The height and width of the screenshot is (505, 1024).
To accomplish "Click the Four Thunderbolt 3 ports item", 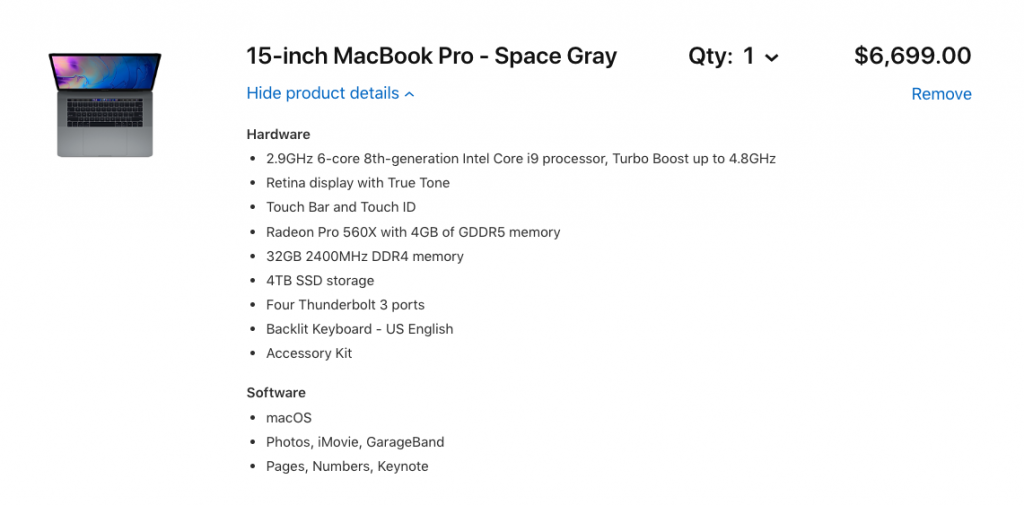I will (x=345, y=305).
